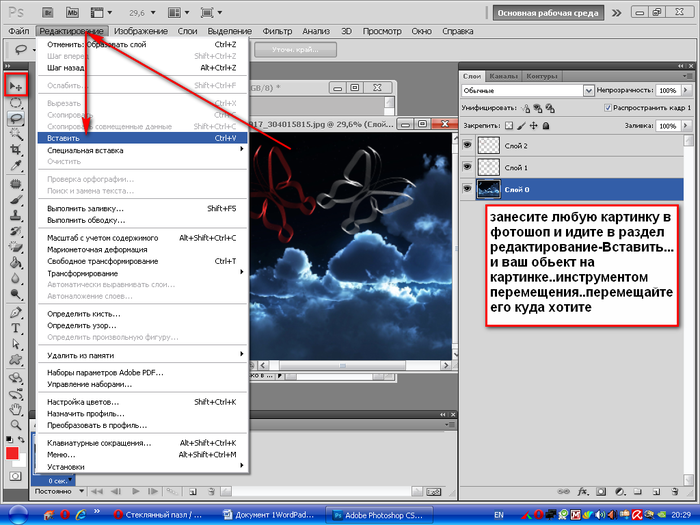Select the Pen tool
The height and width of the screenshot is (525, 700).
click(x=16, y=312)
